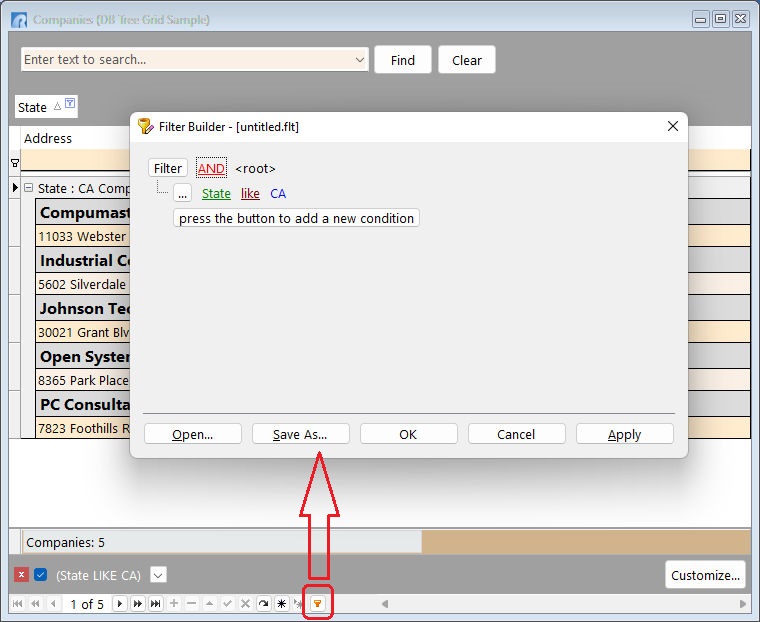The image size is (760, 622).
Task: Open the filter history dropdown next to (State LIKE CA)
Action: (x=158, y=575)
